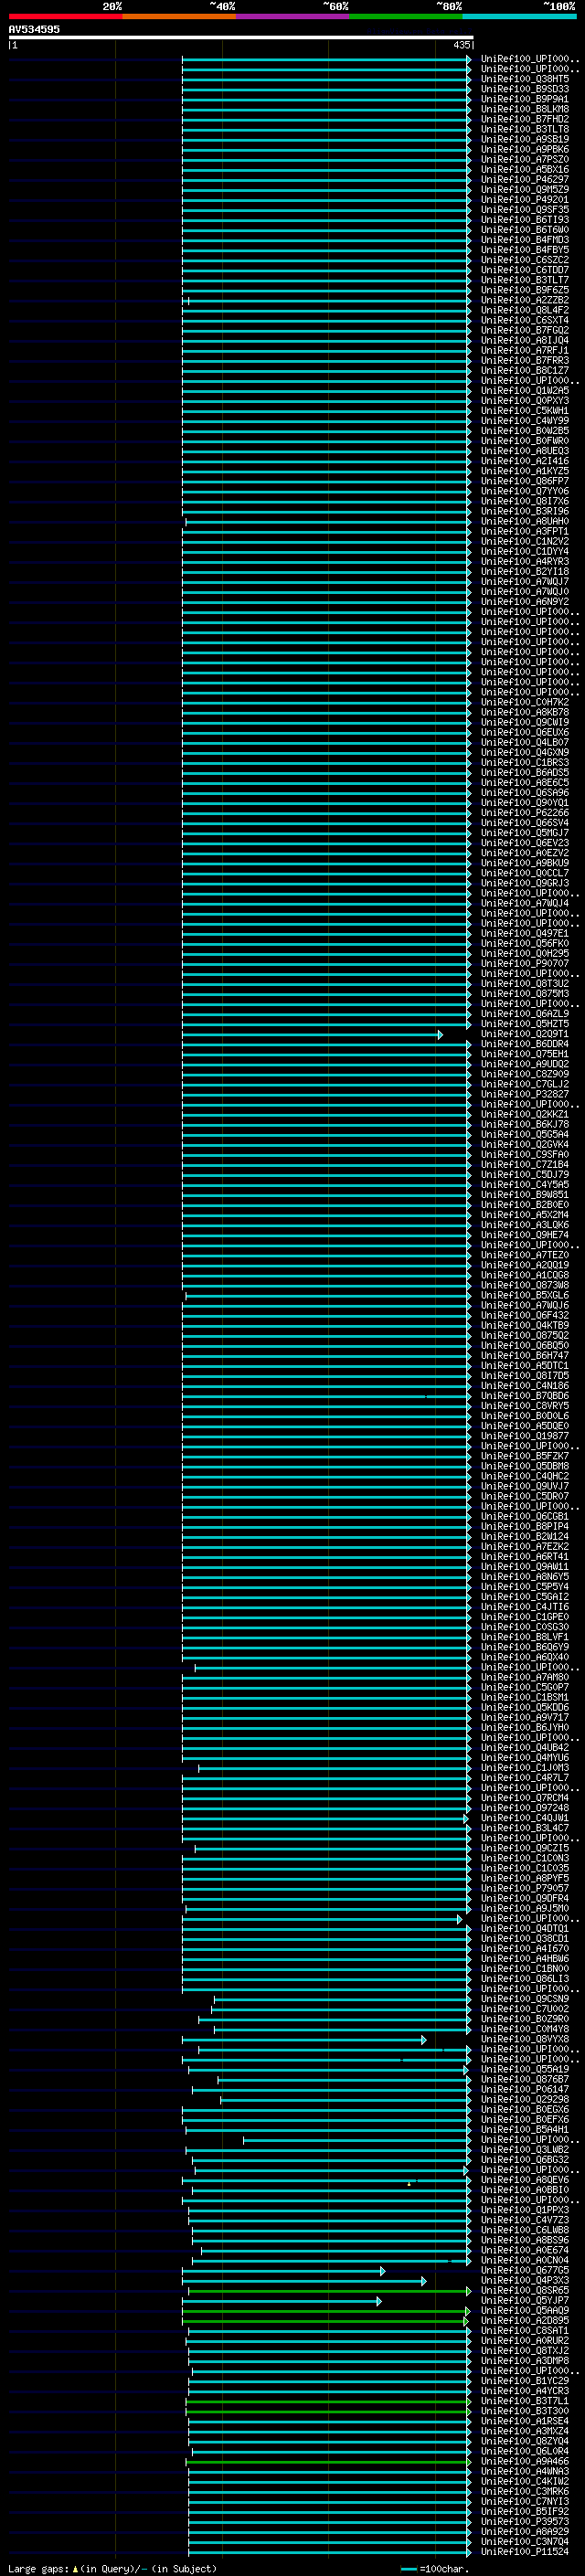Click the UniRef100_C0H7K2 label
This screenshot has width=585, height=2576.
[x=524, y=702]
